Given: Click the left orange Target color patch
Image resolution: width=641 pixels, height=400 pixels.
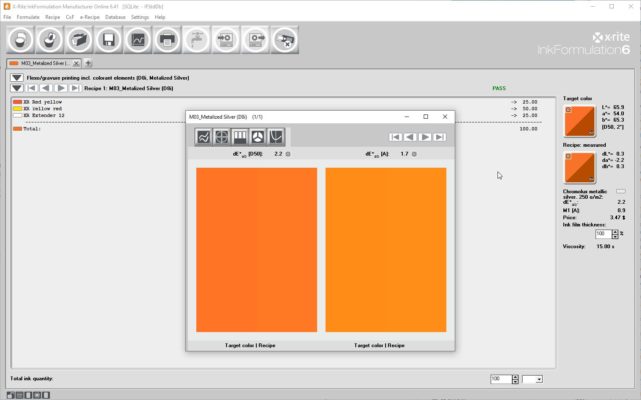Looking at the screenshot, I should [256, 249].
